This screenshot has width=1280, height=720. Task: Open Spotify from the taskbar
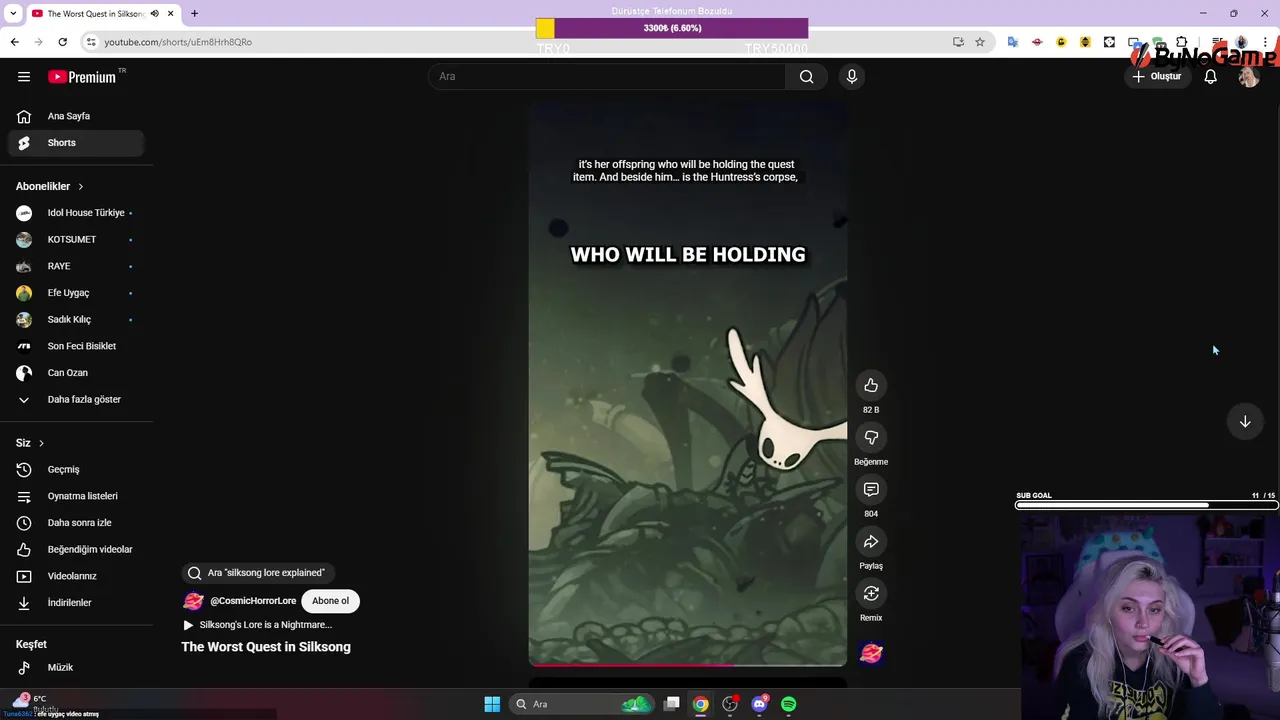click(x=788, y=704)
